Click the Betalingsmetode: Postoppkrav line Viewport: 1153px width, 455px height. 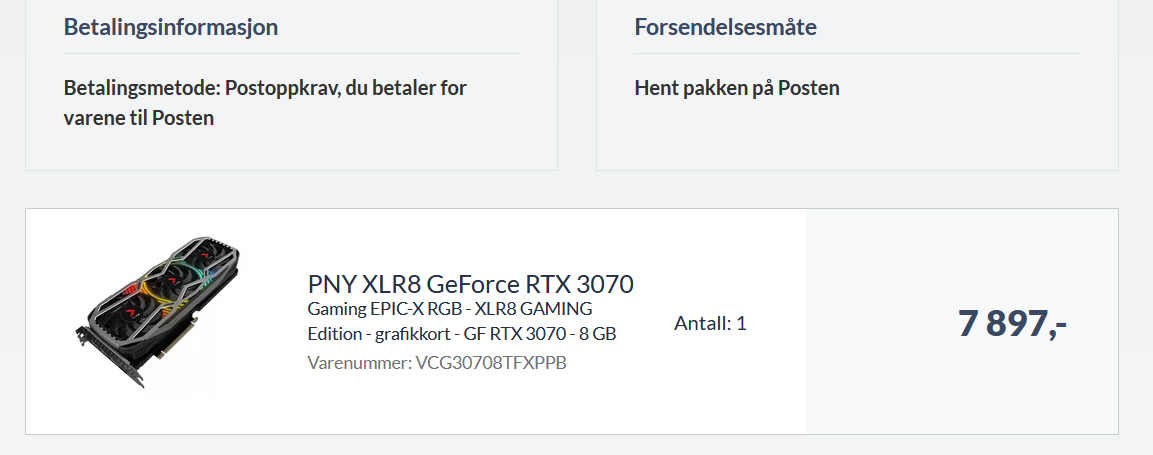point(265,89)
